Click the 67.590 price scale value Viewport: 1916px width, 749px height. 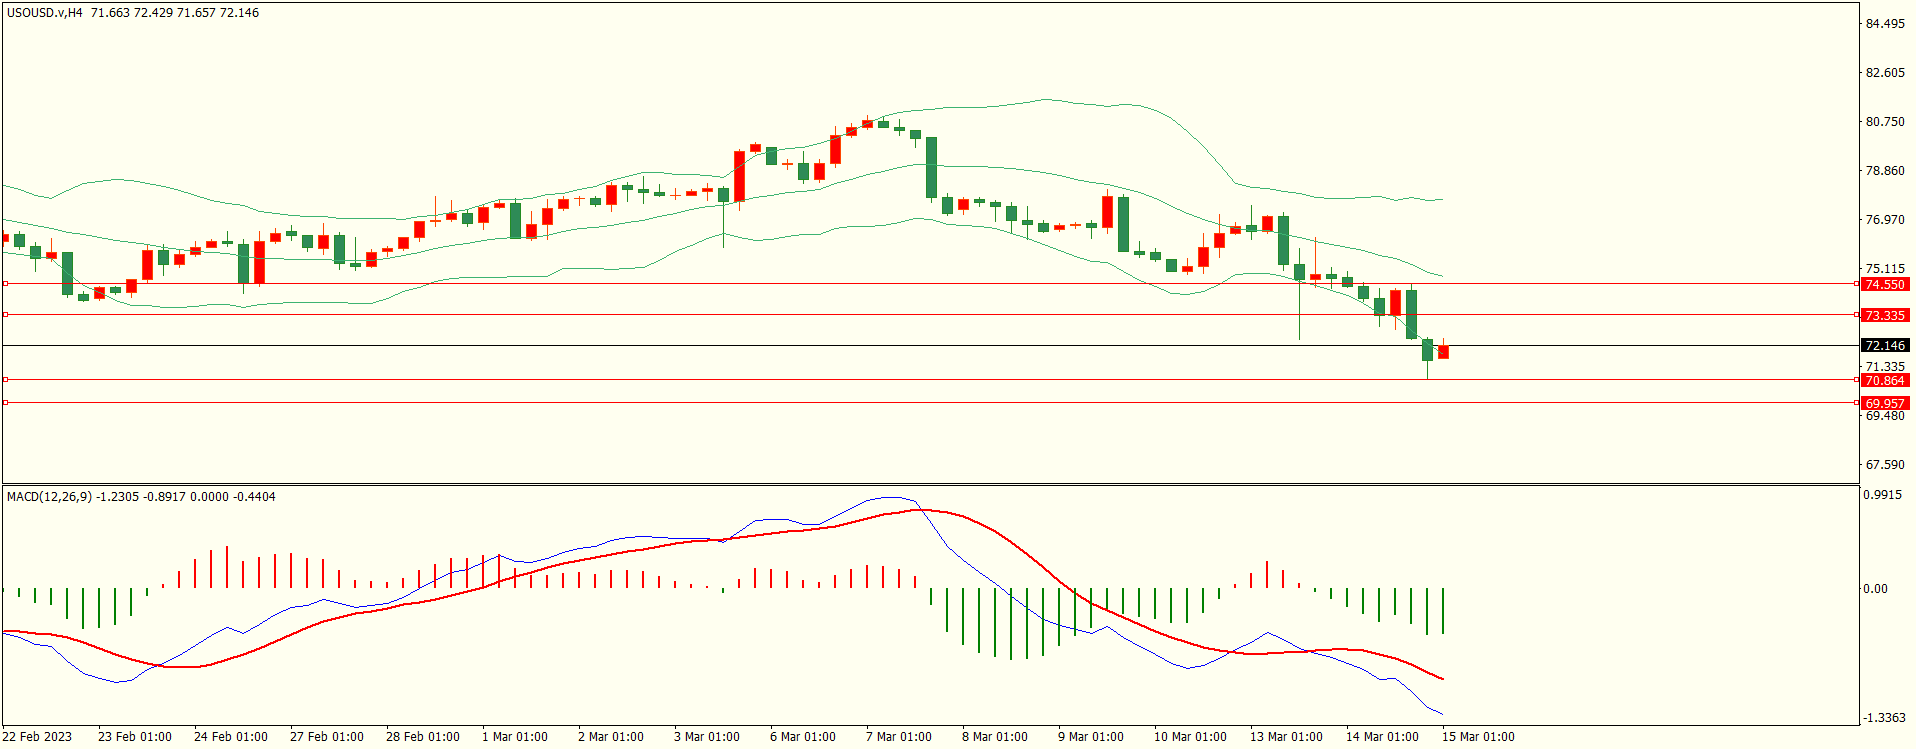[x=1885, y=465]
